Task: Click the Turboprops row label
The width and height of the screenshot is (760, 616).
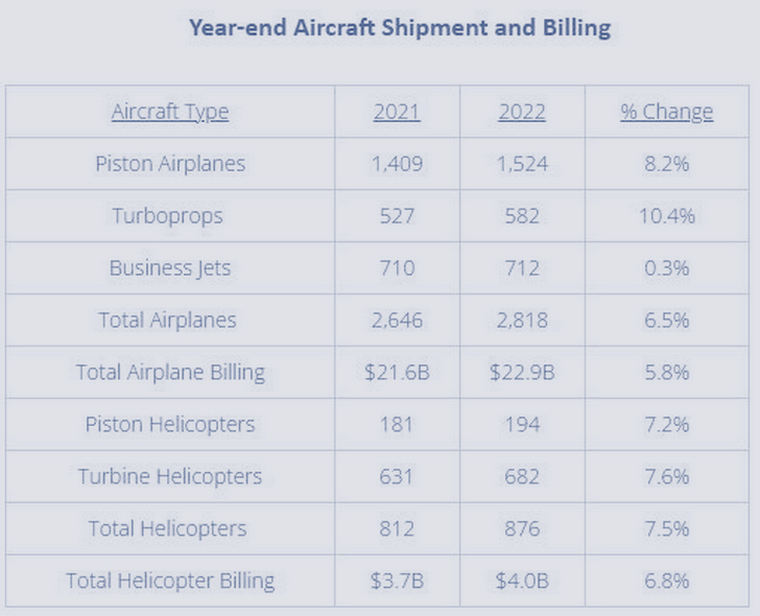Action: coord(170,215)
